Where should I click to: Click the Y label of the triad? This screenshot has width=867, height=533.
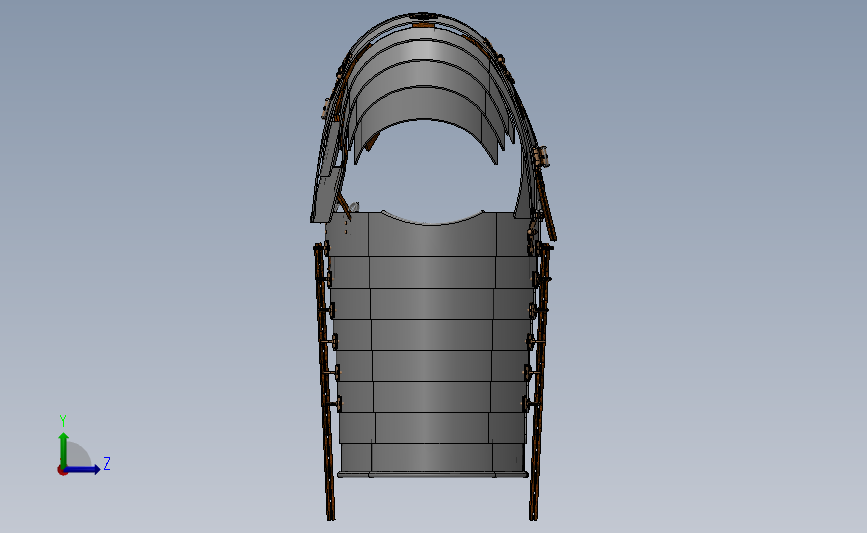[x=63, y=421]
